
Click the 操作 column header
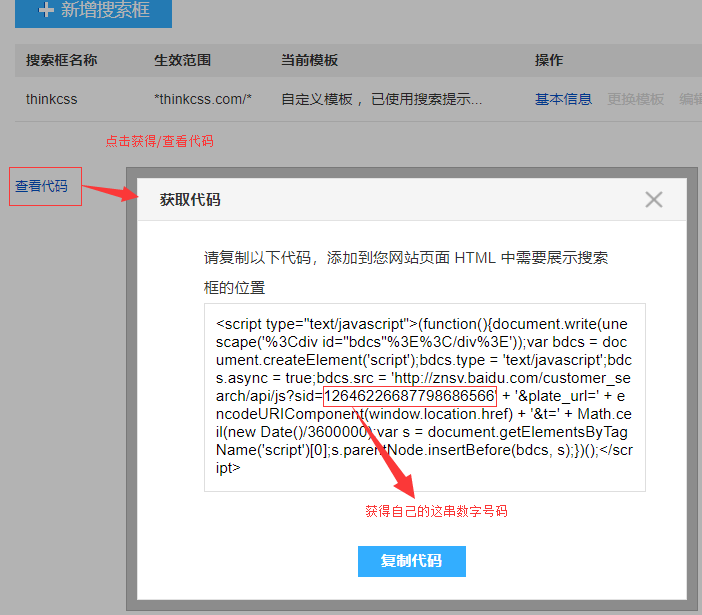pos(549,60)
